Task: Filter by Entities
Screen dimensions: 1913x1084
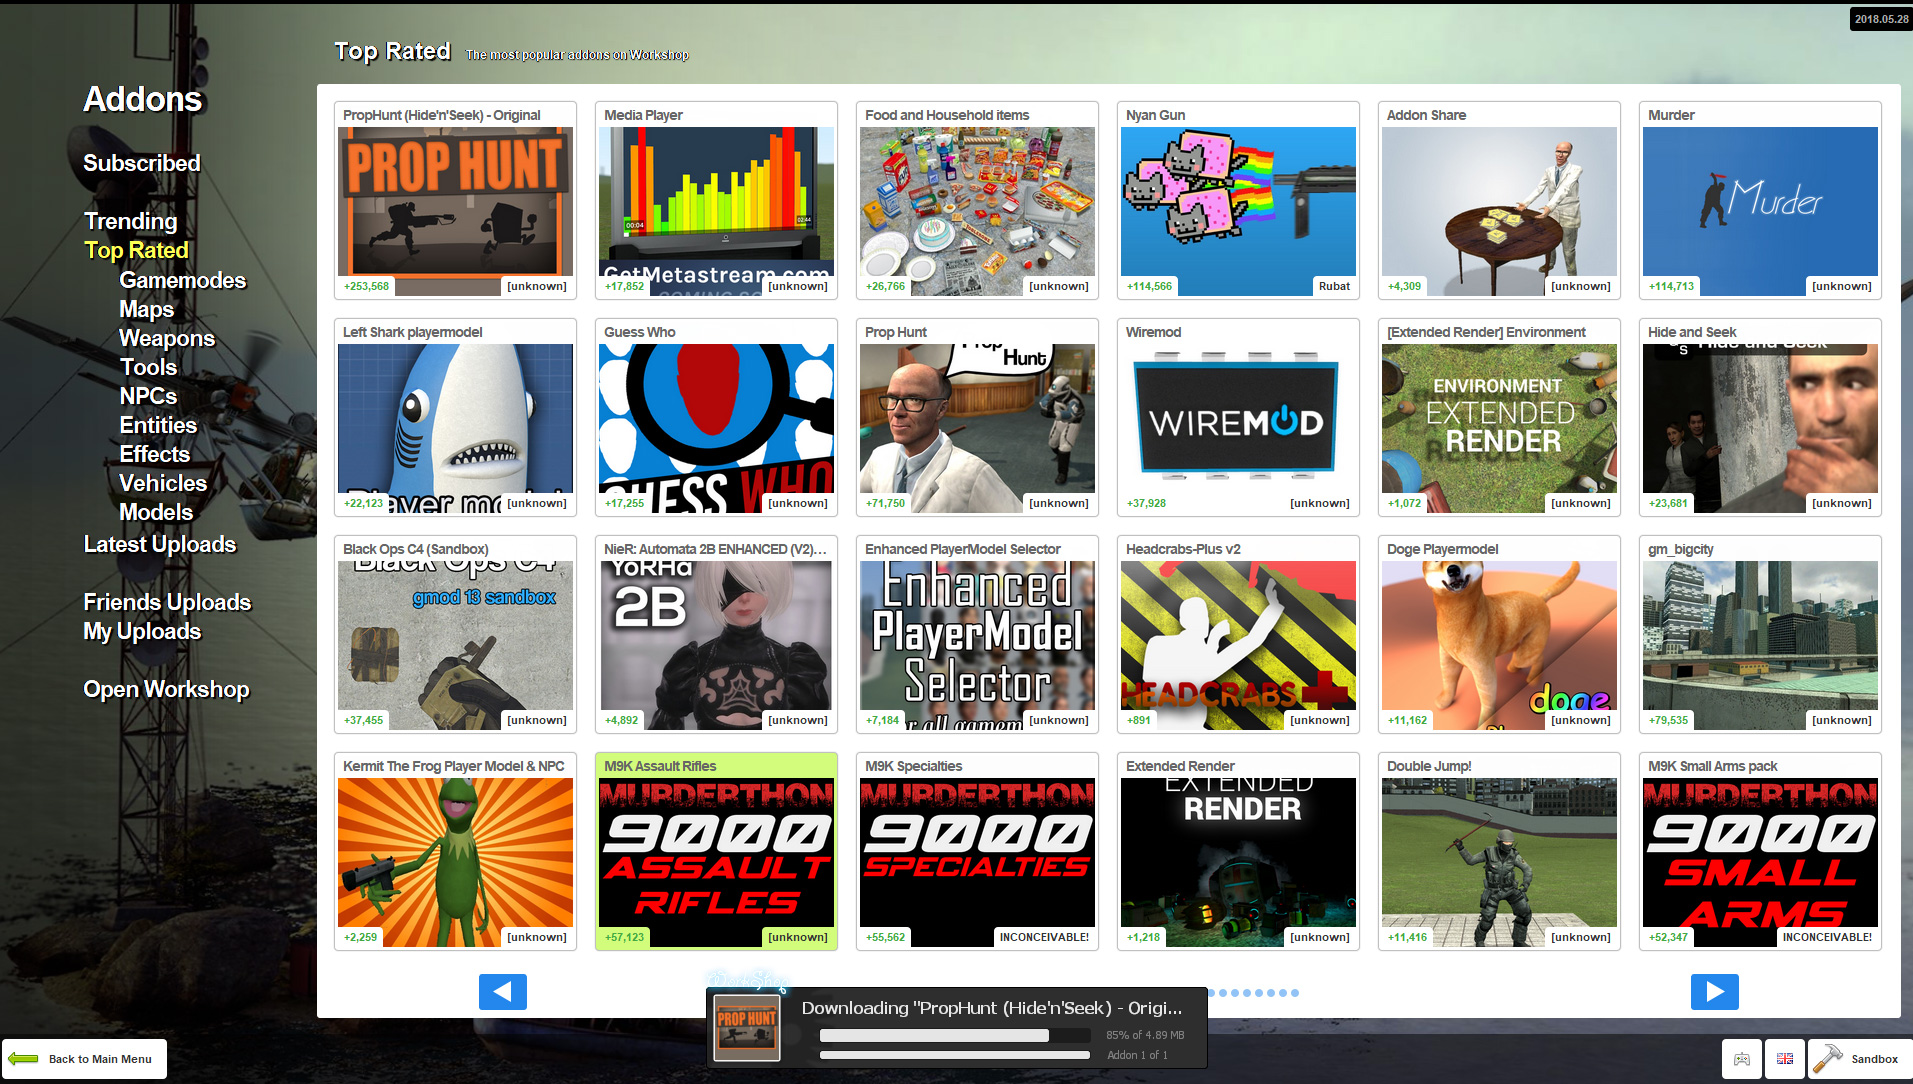Action: [158, 425]
